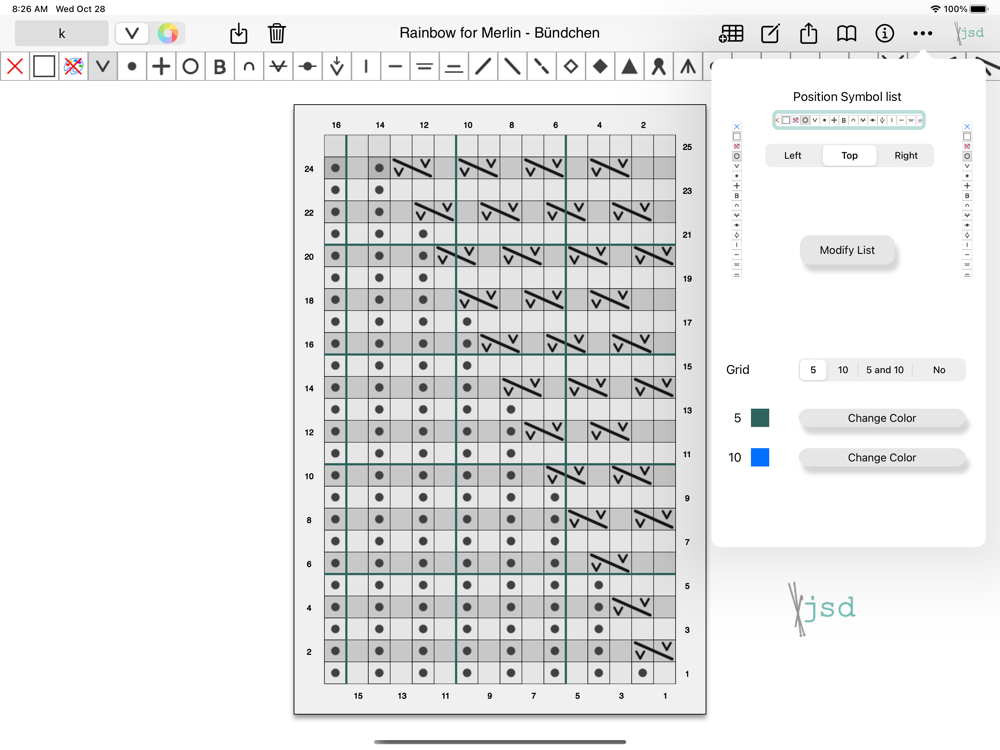Tap the dark green grid 5 swatch
Viewport: 1000px width, 750px height.
tap(760, 418)
